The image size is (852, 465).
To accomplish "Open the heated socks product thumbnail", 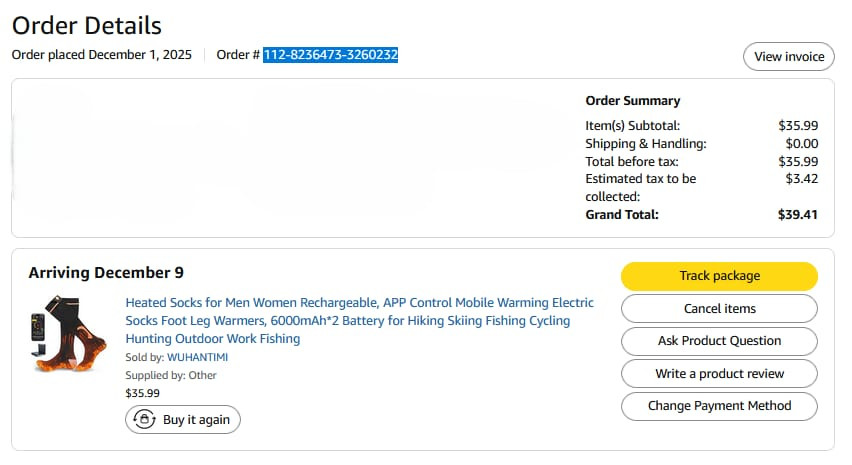I will (x=68, y=334).
